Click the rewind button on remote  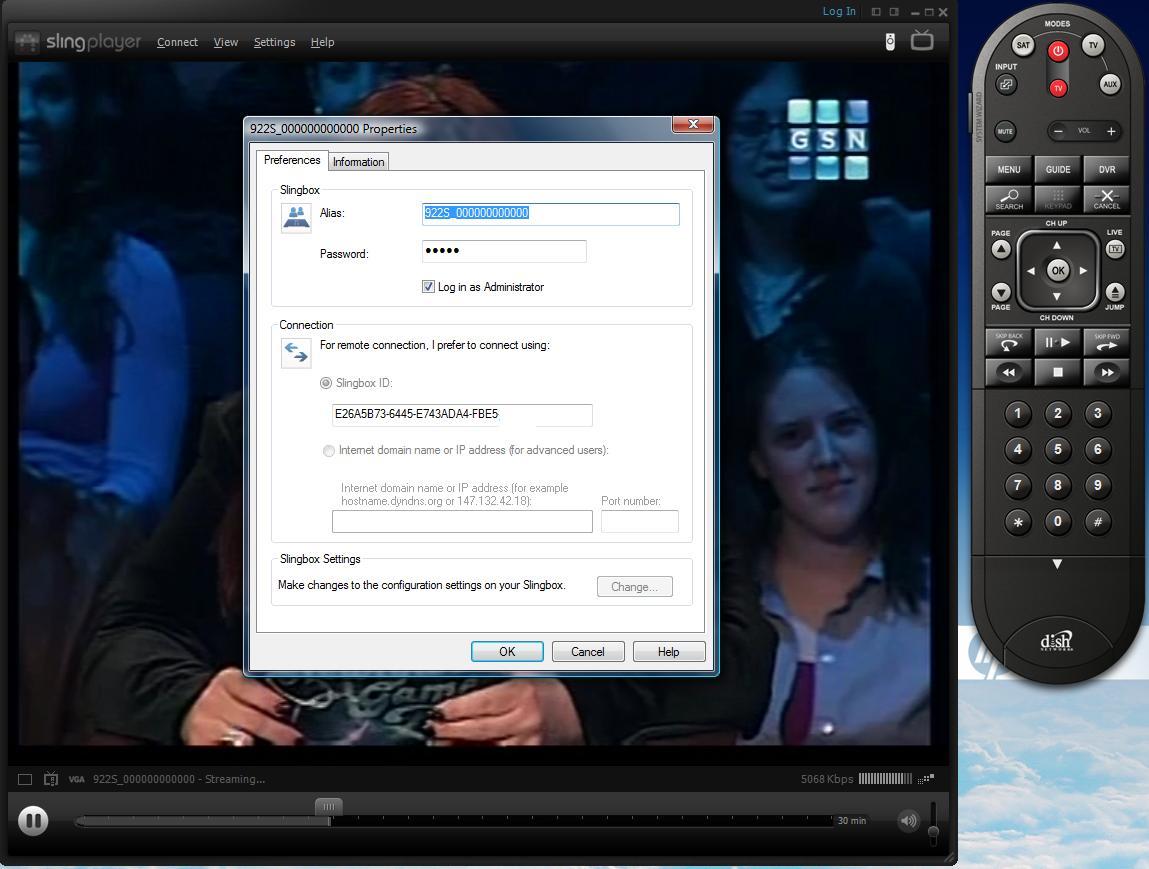1009,372
